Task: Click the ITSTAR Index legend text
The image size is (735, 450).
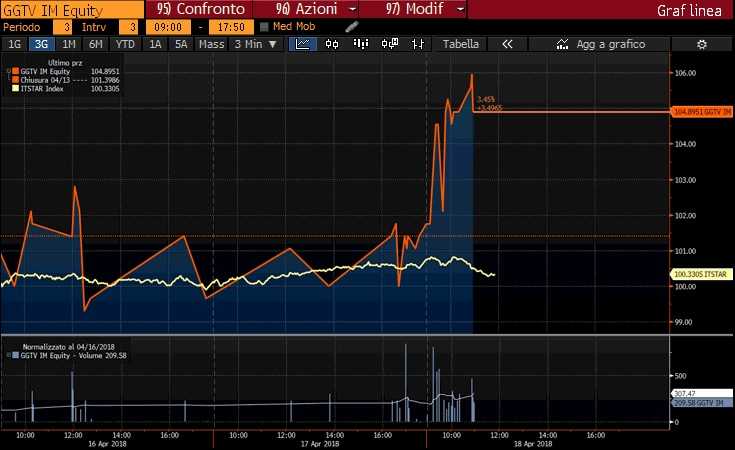Action: tap(42, 88)
